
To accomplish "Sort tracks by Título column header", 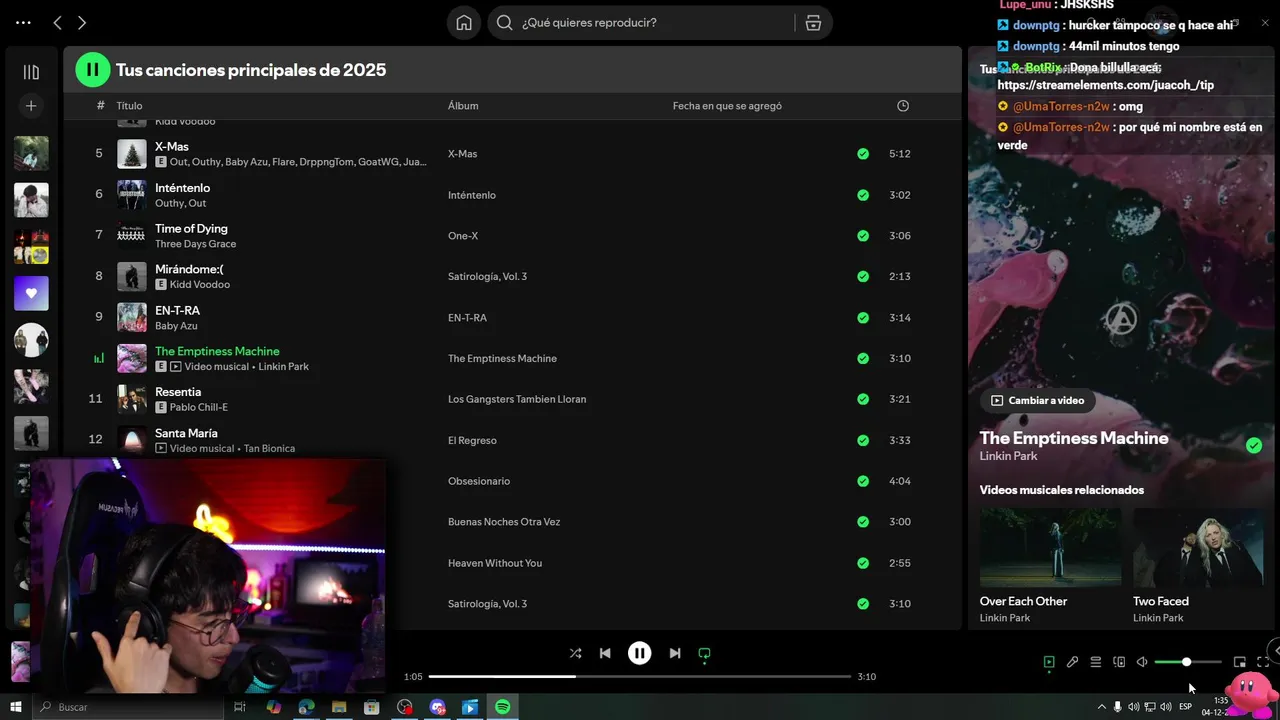I will pyautogui.click(x=129, y=106).
